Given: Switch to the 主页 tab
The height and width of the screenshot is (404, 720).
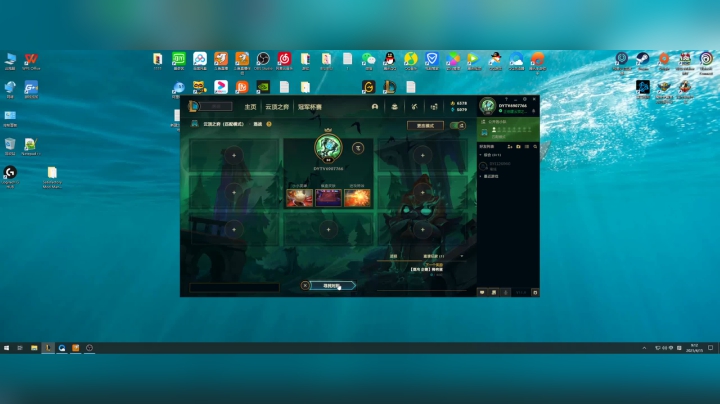Looking at the screenshot, I should click(x=250, y=107).
